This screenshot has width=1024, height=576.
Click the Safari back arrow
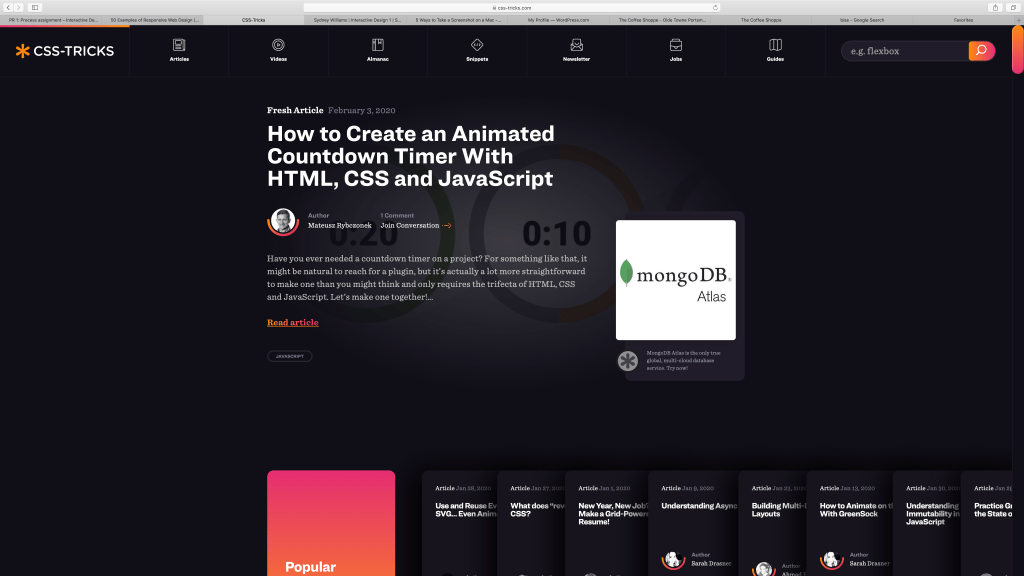coord(8,7)
